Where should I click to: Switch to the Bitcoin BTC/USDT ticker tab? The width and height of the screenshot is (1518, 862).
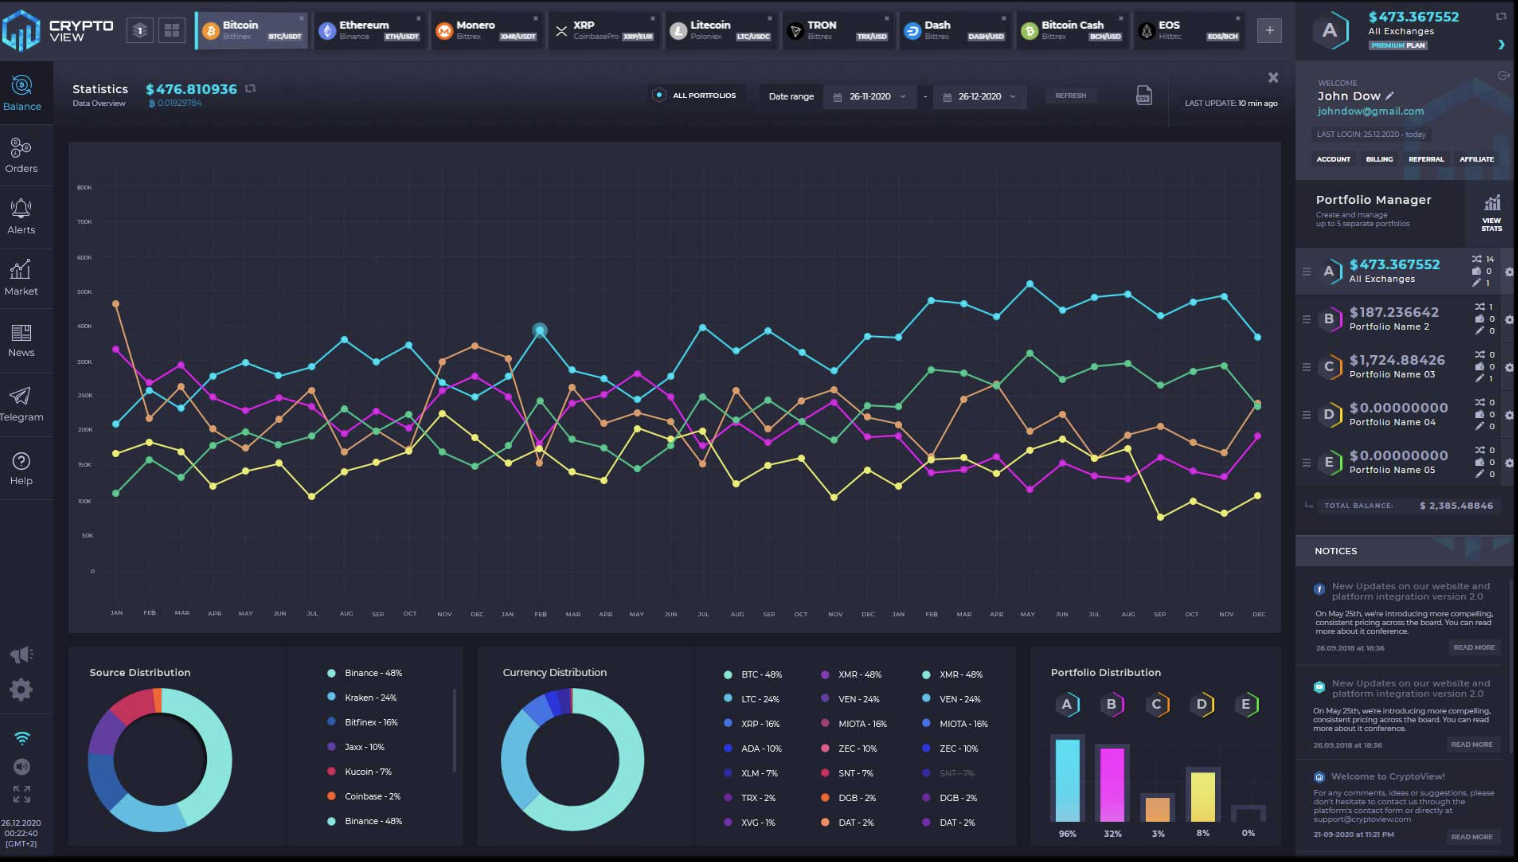click(x=251, y=29)
